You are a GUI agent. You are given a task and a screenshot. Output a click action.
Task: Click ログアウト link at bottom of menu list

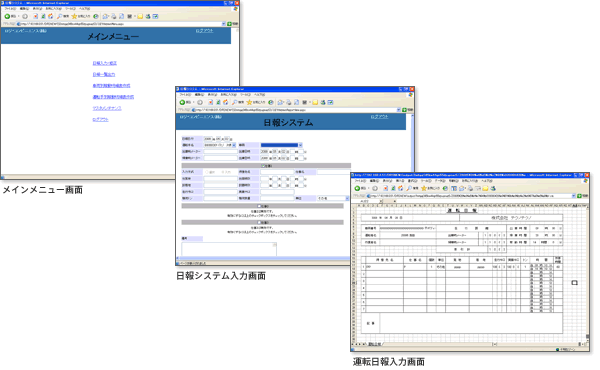(x=100, y=119)
